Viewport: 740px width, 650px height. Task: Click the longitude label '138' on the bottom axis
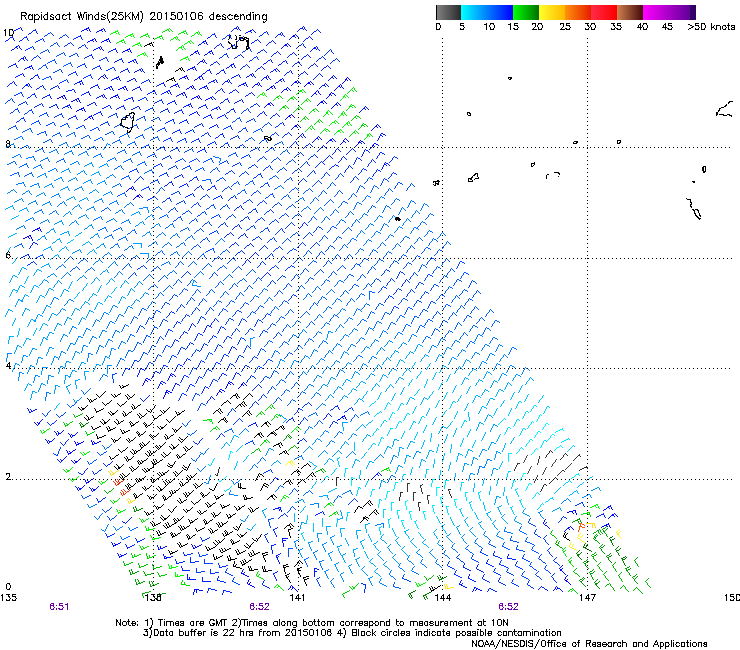[x=153, y=598]
